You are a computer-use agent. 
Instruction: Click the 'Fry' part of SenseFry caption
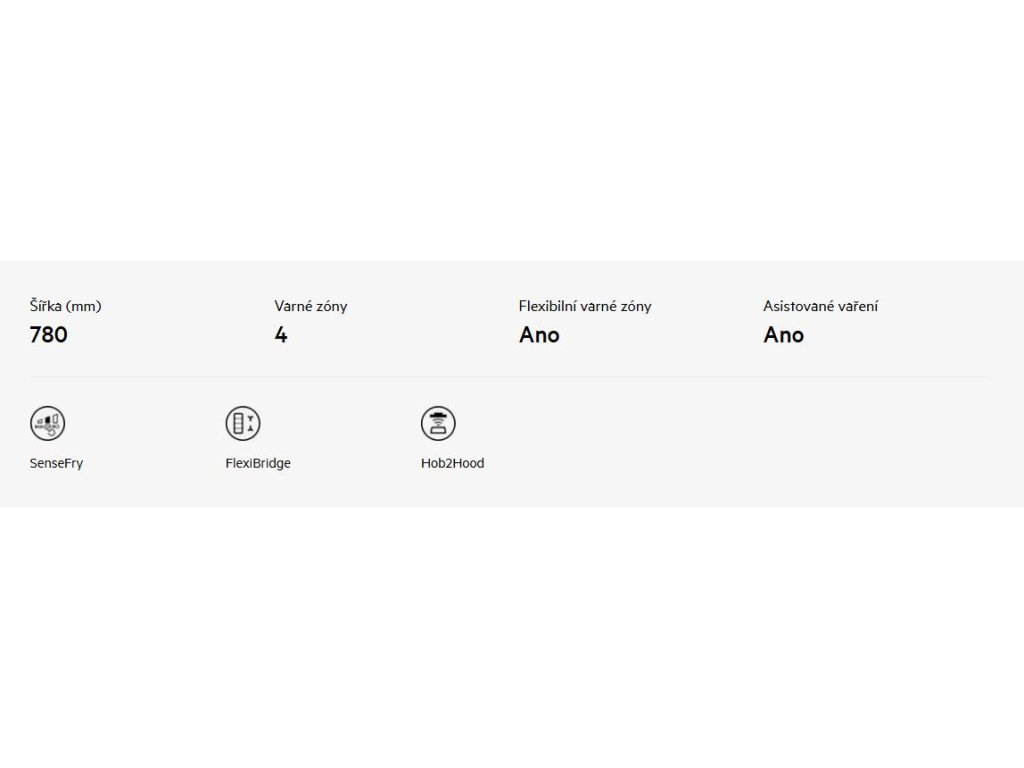coord(74,464)
